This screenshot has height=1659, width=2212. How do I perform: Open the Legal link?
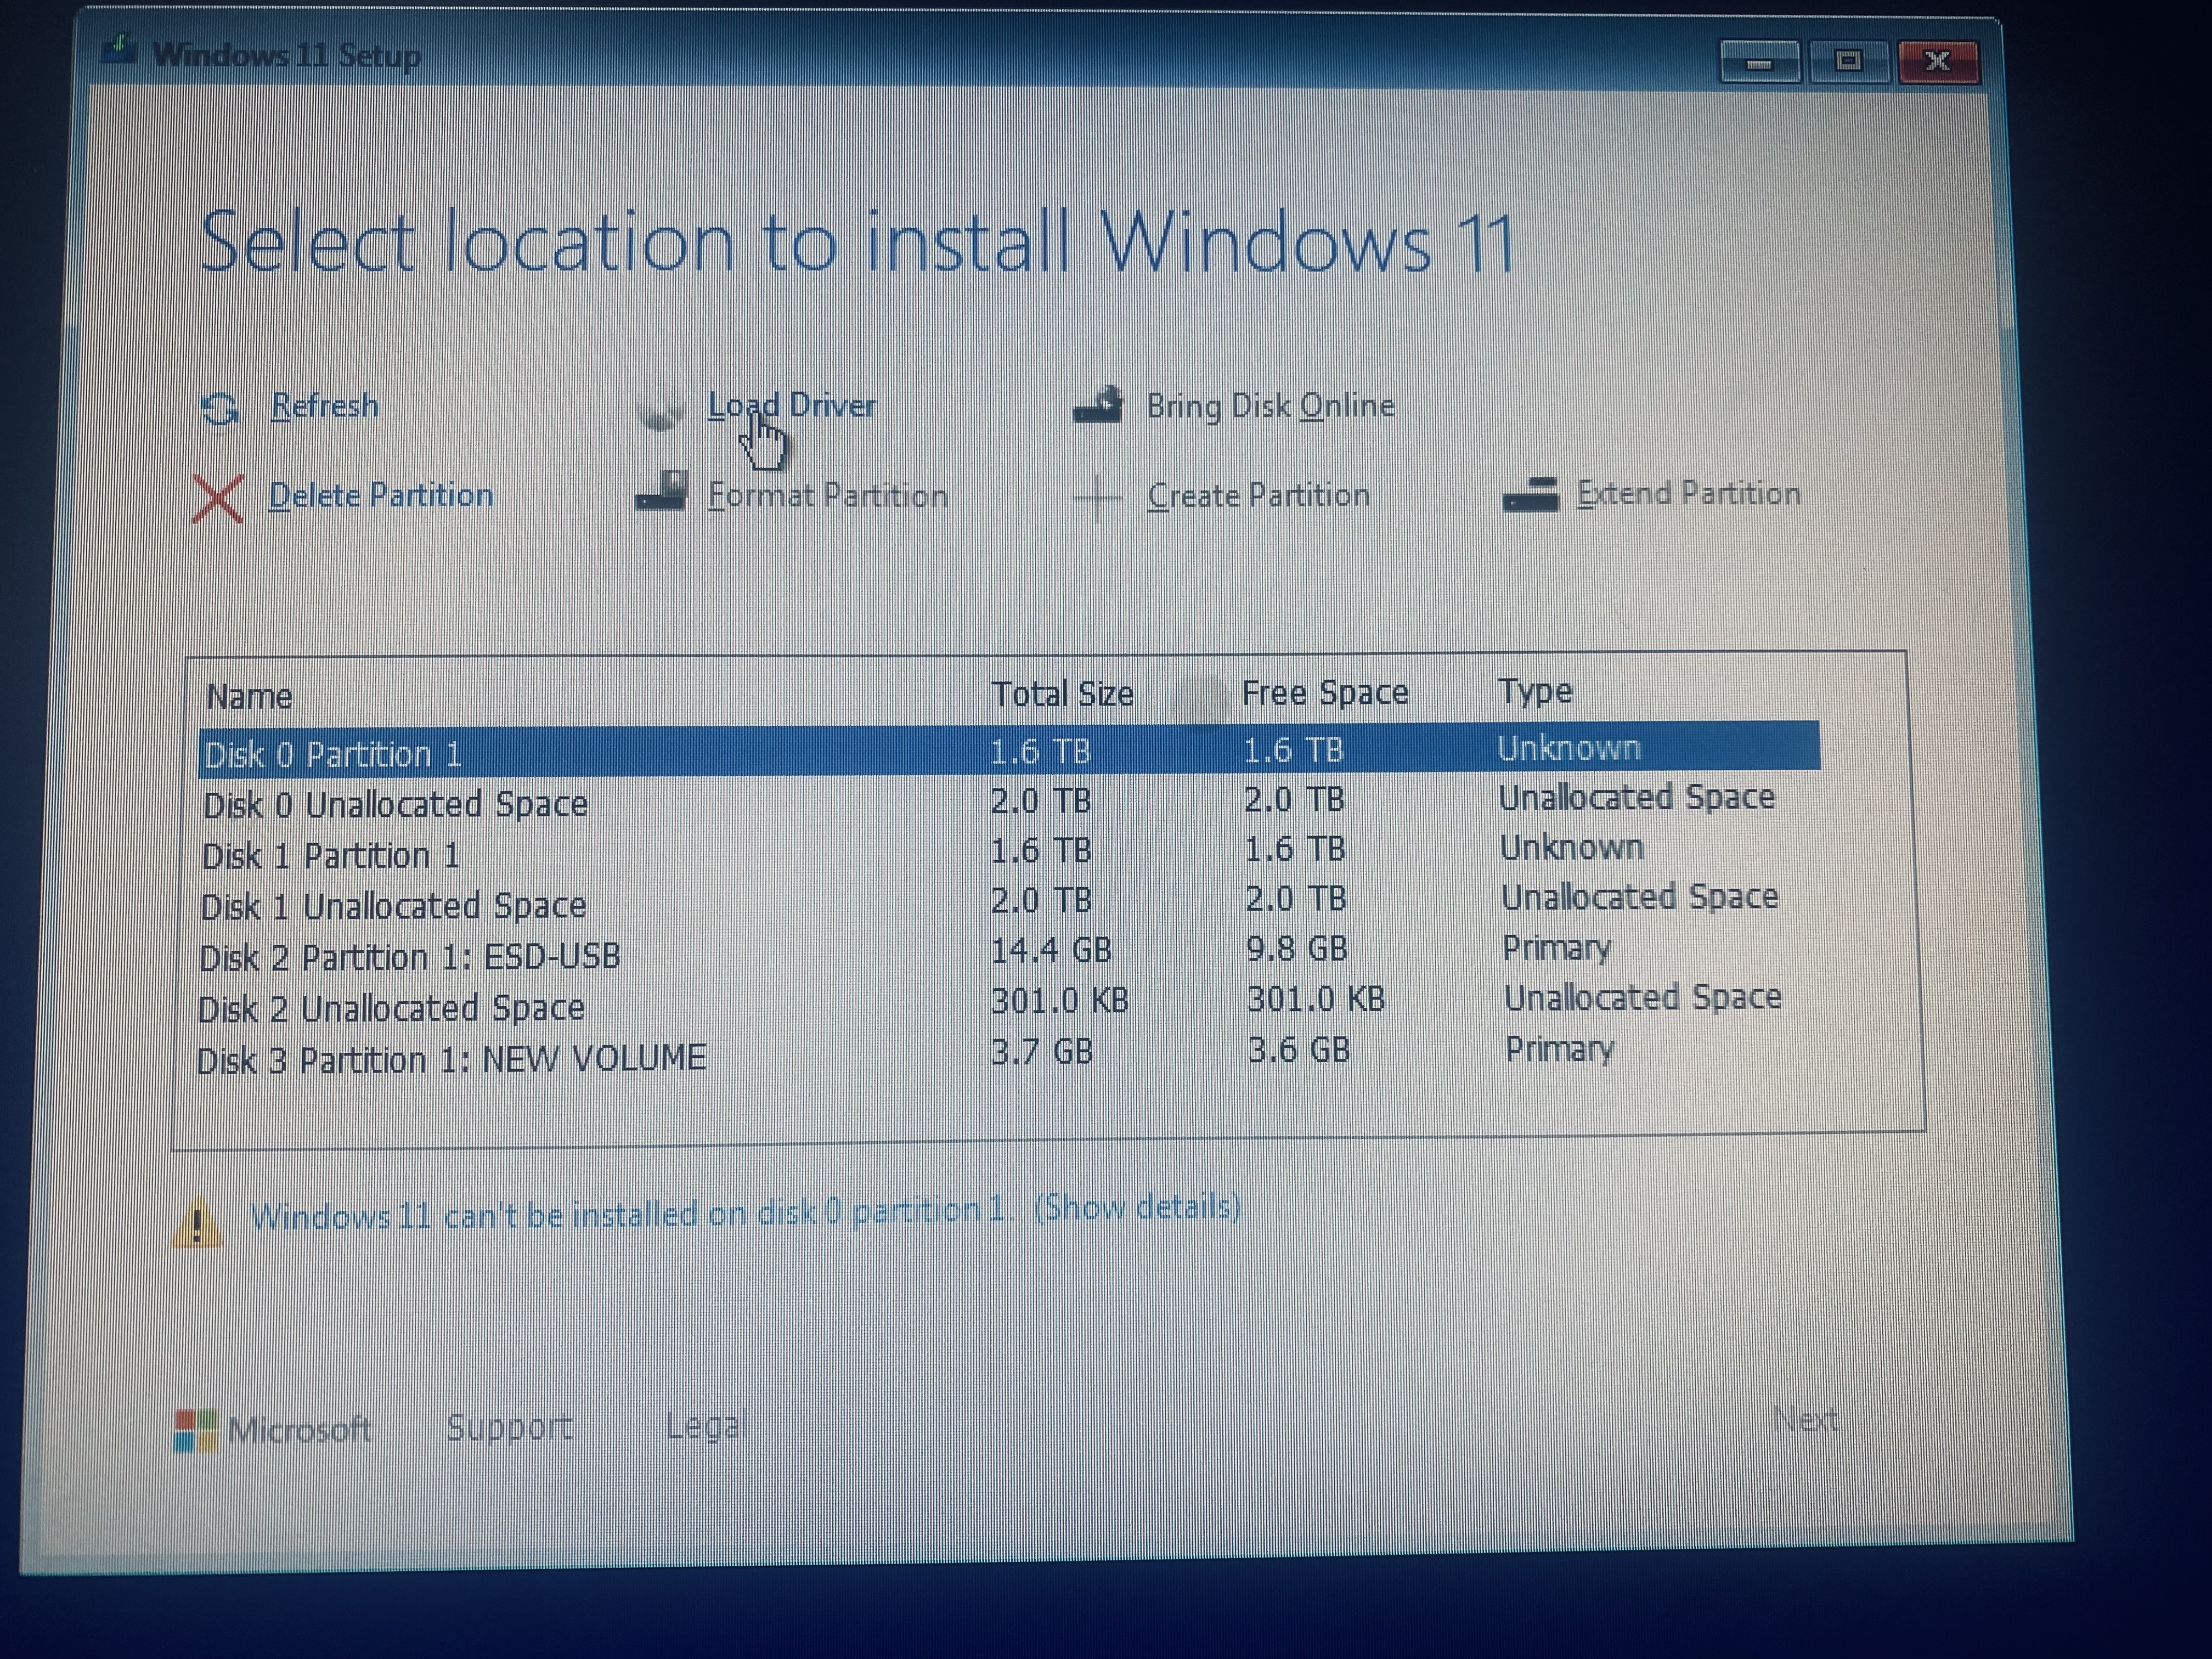coord(707,1426)
